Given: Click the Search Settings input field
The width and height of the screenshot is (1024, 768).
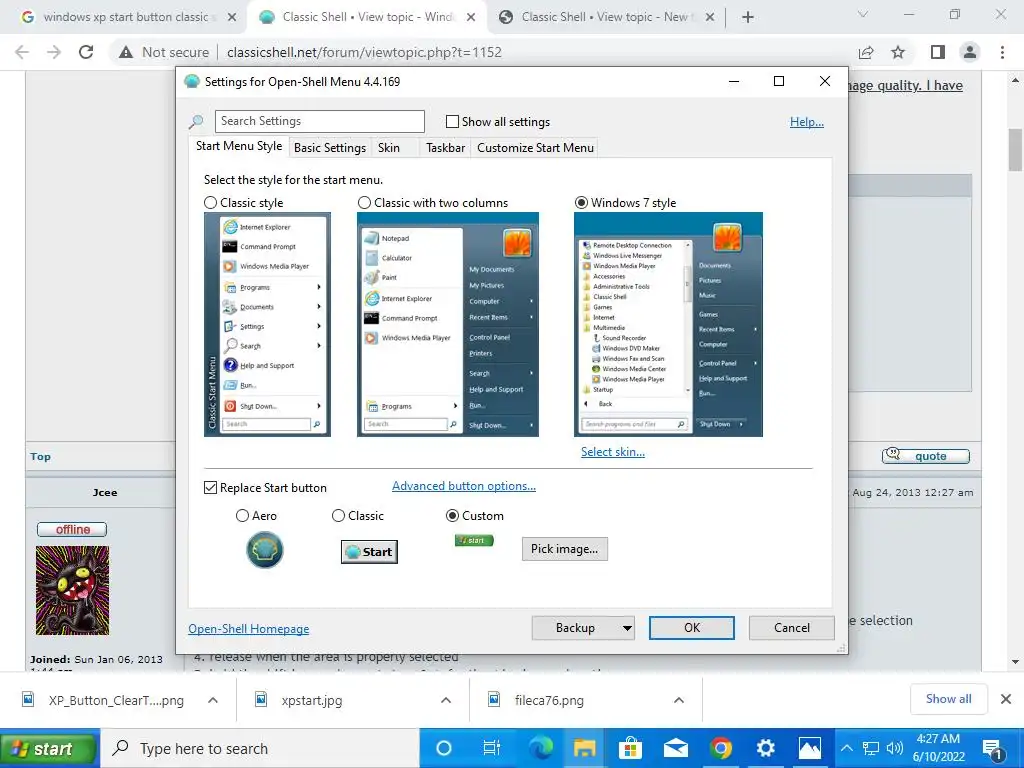Looking at the screenshot, I should (x=319, y=121).
